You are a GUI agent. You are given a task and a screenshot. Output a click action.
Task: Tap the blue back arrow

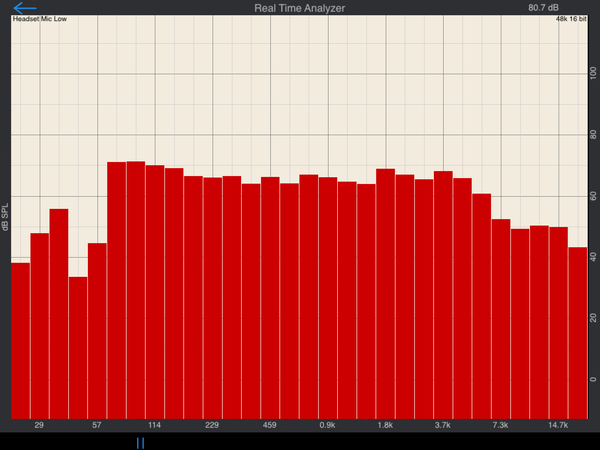24,8
